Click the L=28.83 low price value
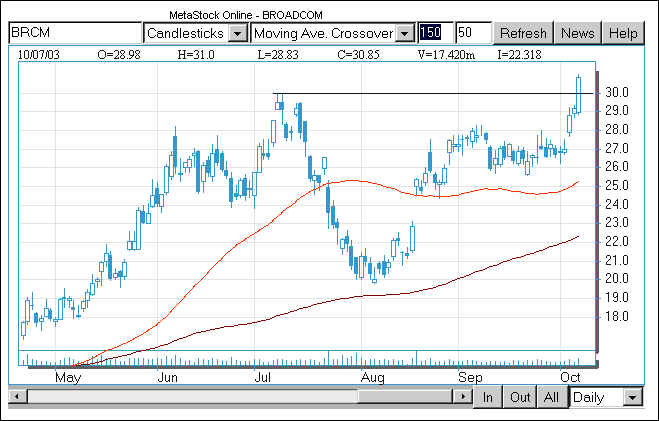659x421 pixels. tap(277, 55)
